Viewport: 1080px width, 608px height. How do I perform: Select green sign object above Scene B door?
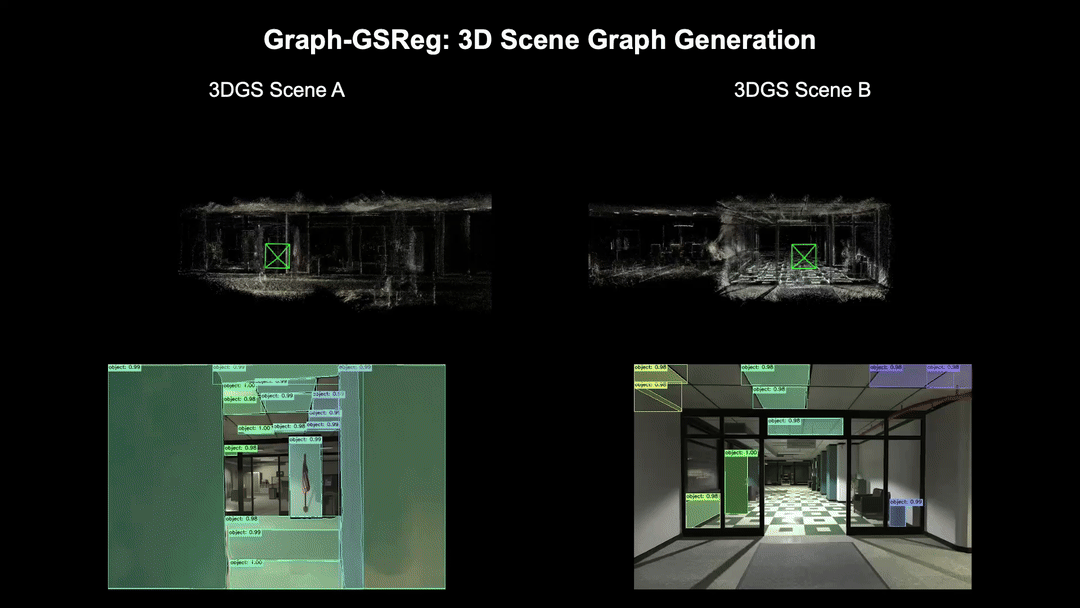[x=805, y=426]
